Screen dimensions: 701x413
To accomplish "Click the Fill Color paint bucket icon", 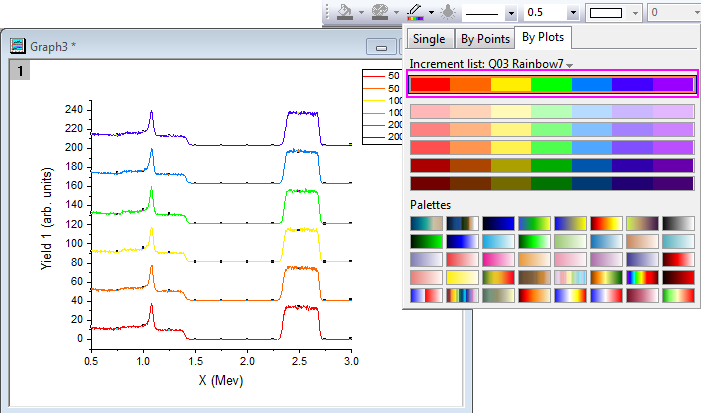I will (x=344, y=12).
